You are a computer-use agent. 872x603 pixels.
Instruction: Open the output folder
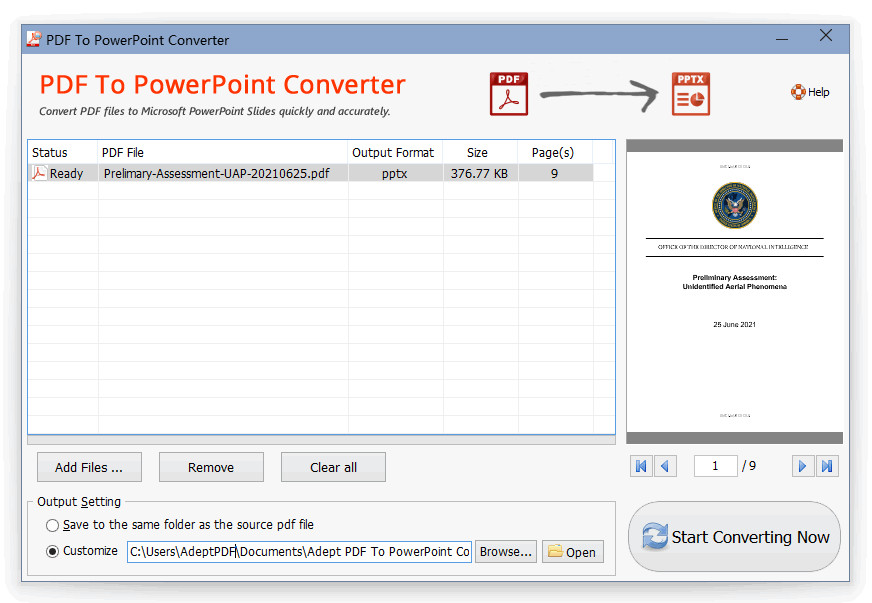point(573,552)
